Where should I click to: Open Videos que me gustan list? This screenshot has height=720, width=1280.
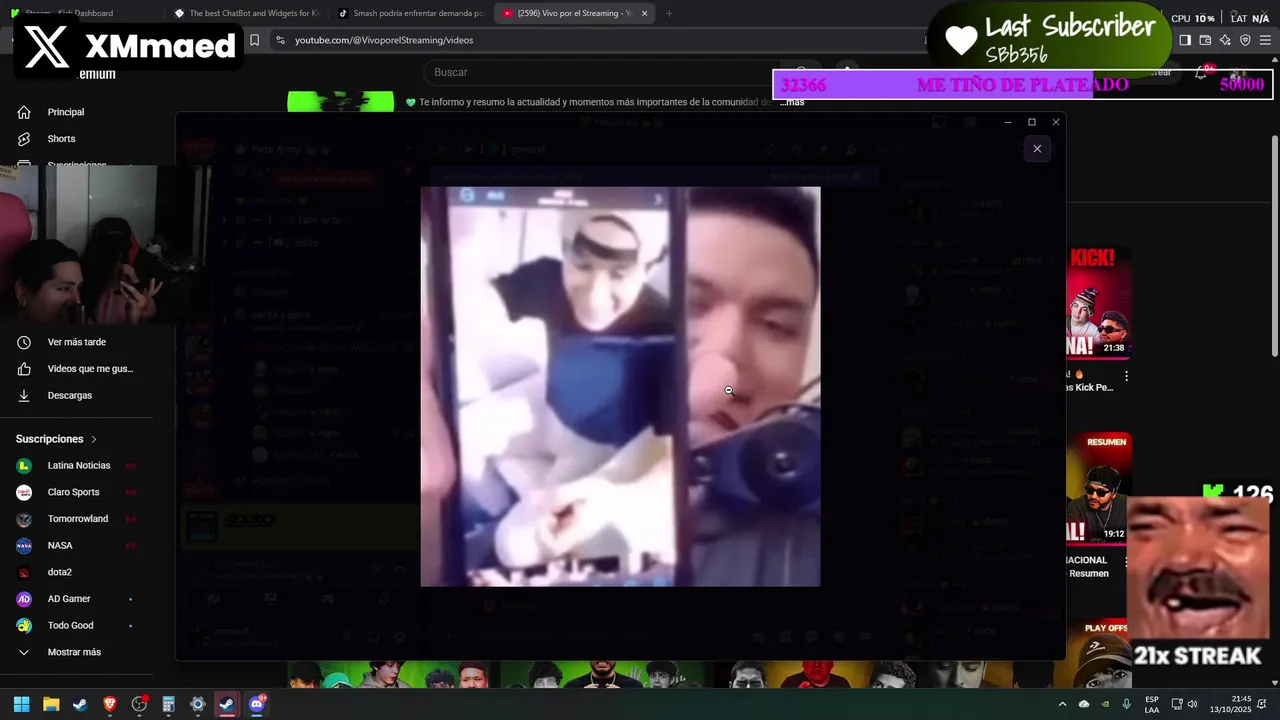90,369
